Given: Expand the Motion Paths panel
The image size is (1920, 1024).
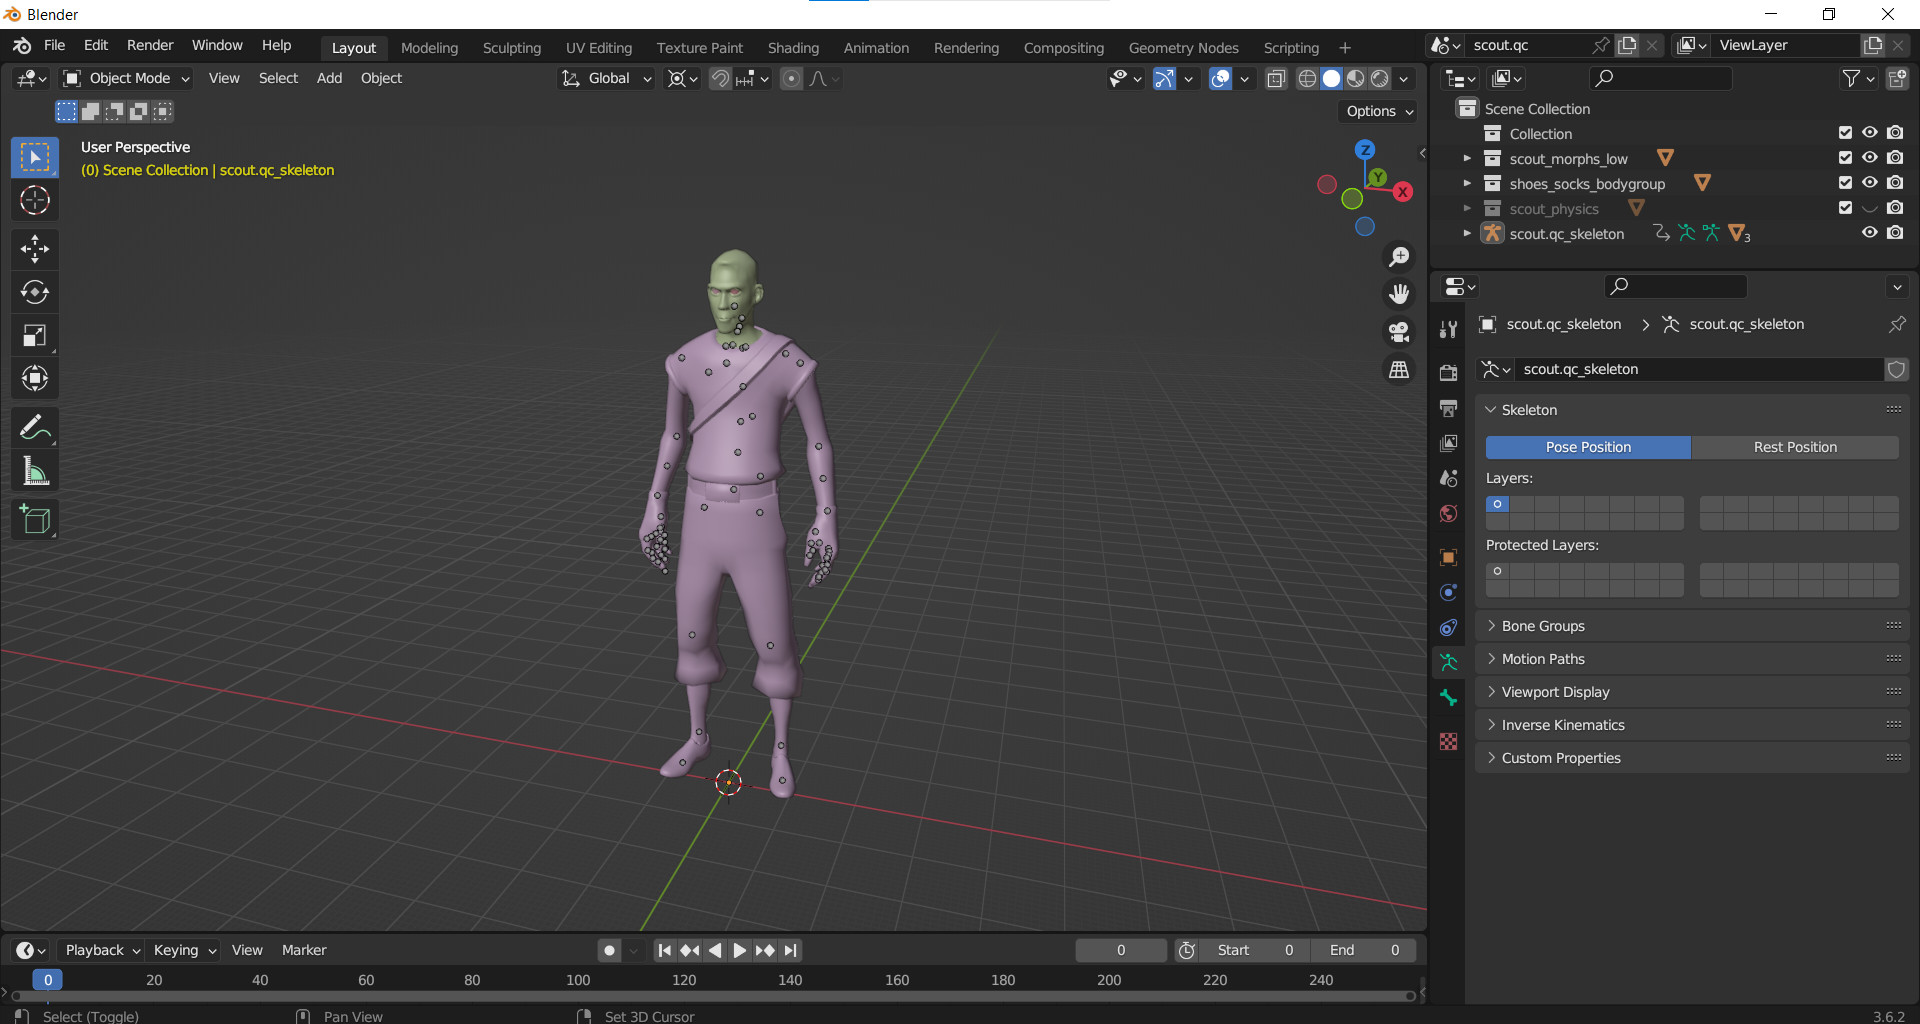Looking at the screenshot, I should click(1692, 659).
